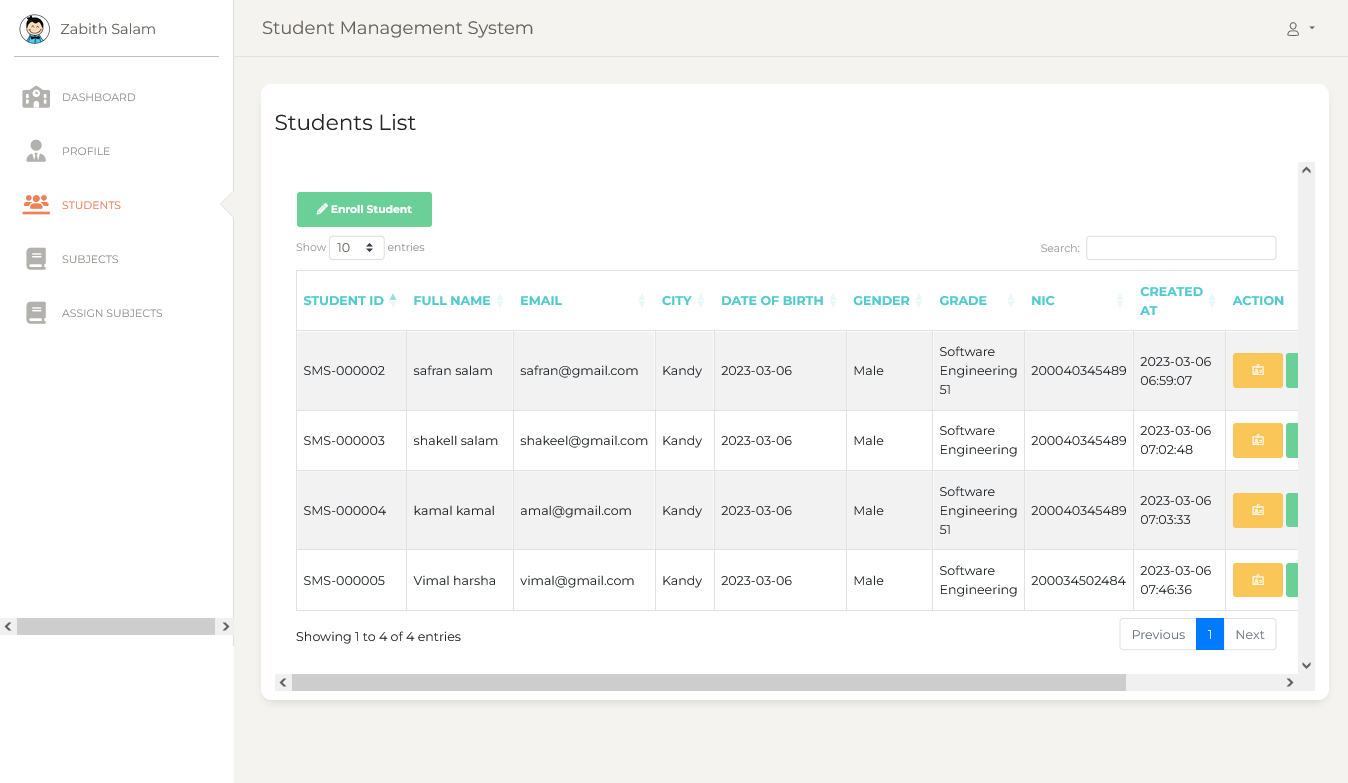Click name kamal kamal
Image resolution: width=1348 pixels, height=783 pixels.
pyautogui.click(x=454, y=510)
